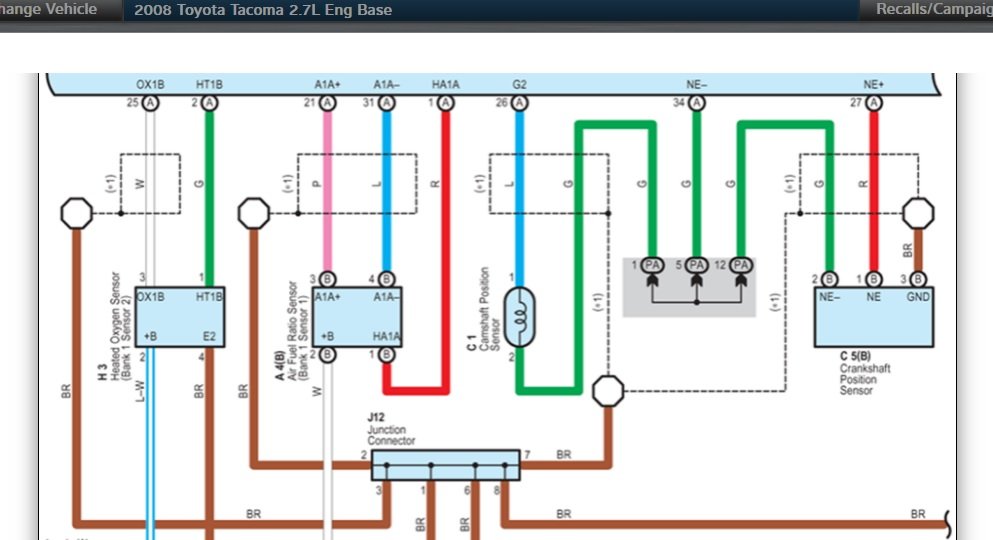Click pin 2 B circle below Air Fuel sensor +B
The width and height of the screenshot is (993, 540).
pos(327,355)
